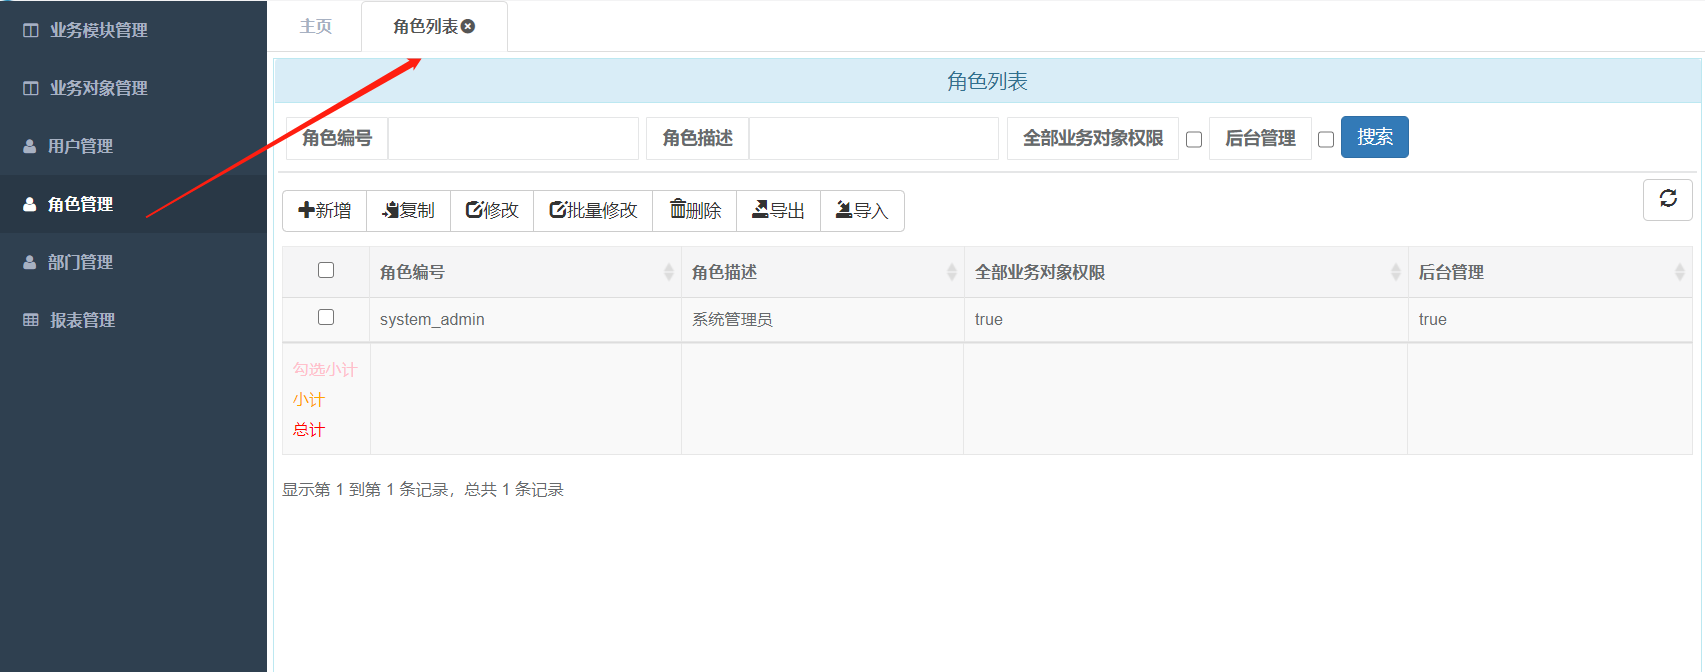Click the plus icon on 新增
The image size is (1705, 672).
tap(306, 210)
